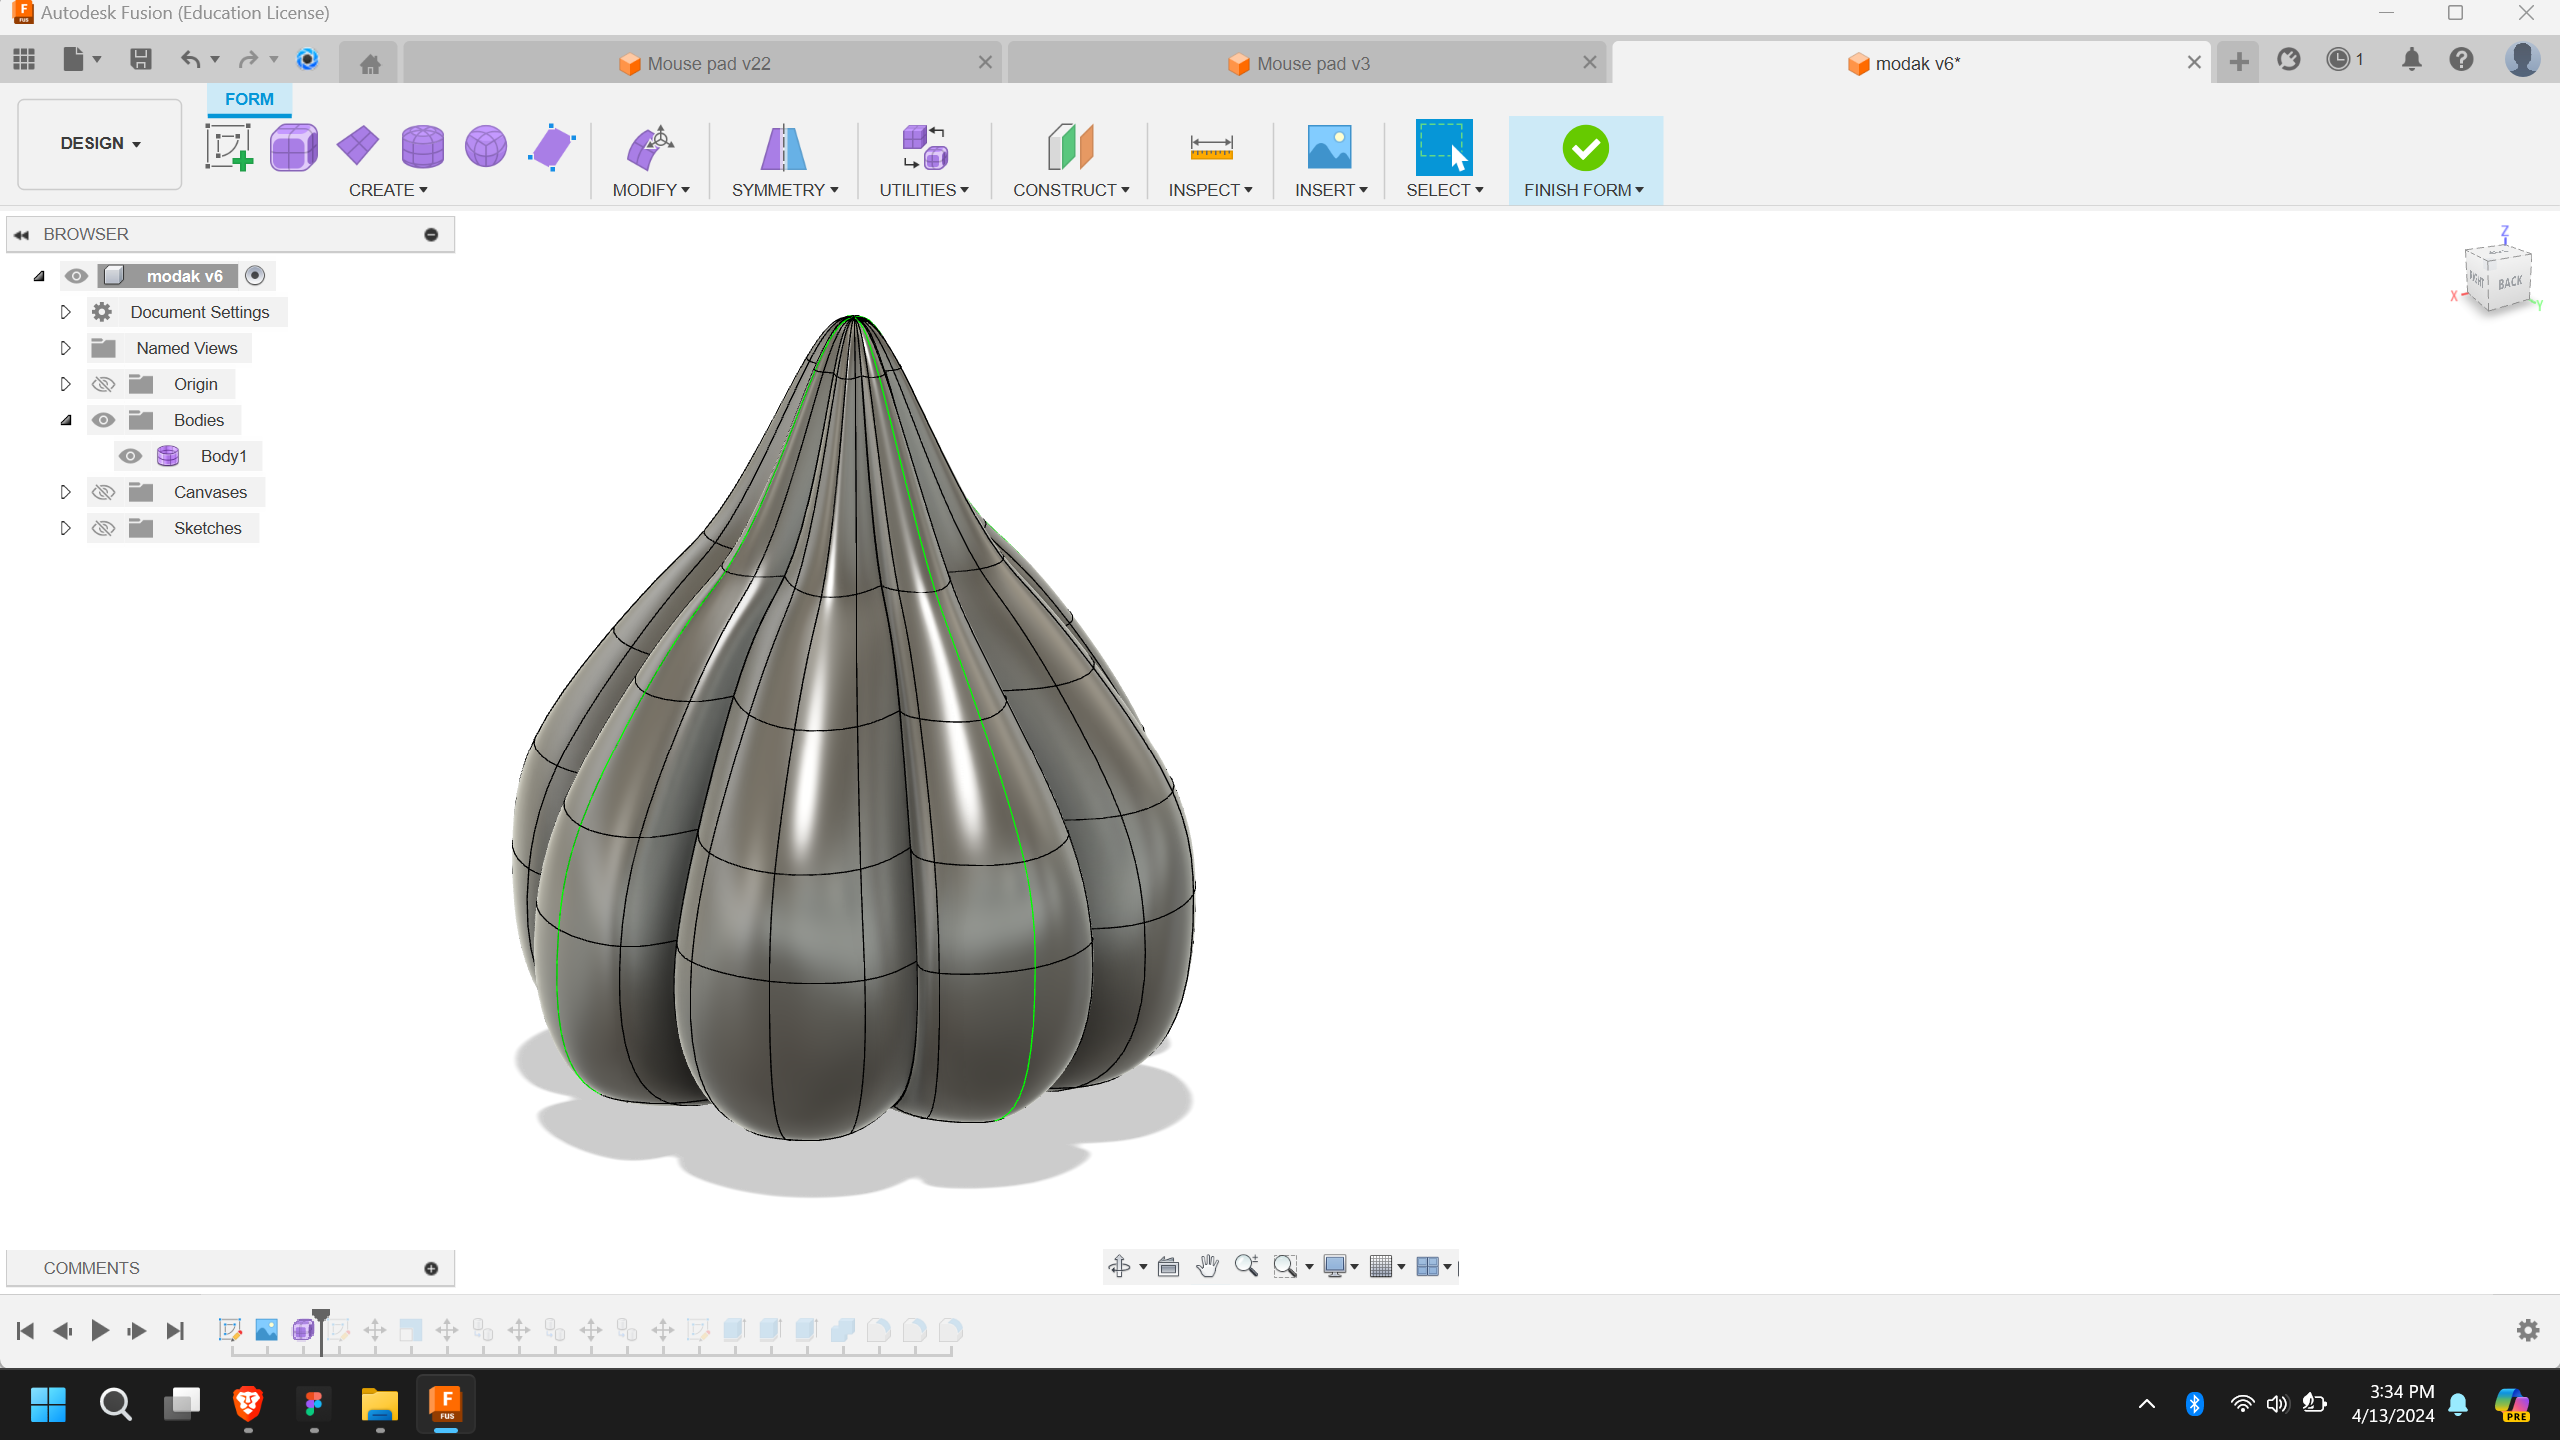Hide Body1 with its eye icon
The image size is (2560, 1440).
click(130, 456)
